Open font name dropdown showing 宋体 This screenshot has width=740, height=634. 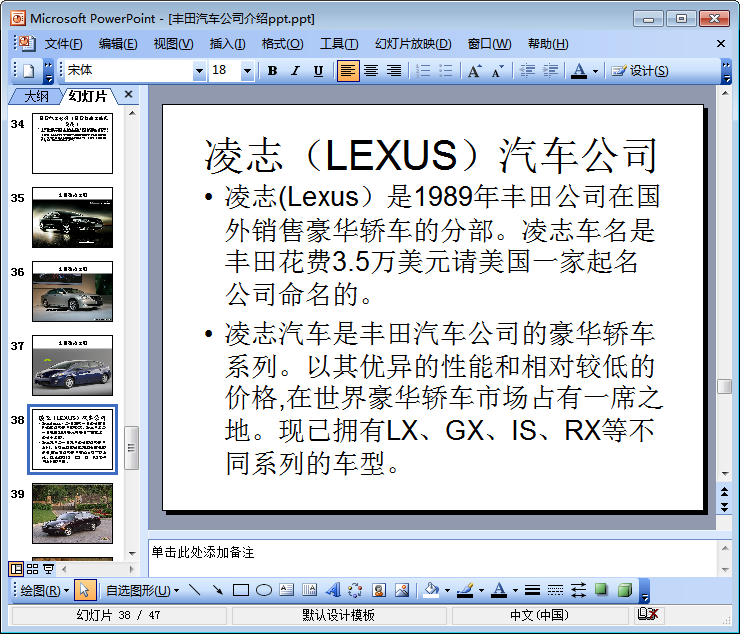(200, 71)
